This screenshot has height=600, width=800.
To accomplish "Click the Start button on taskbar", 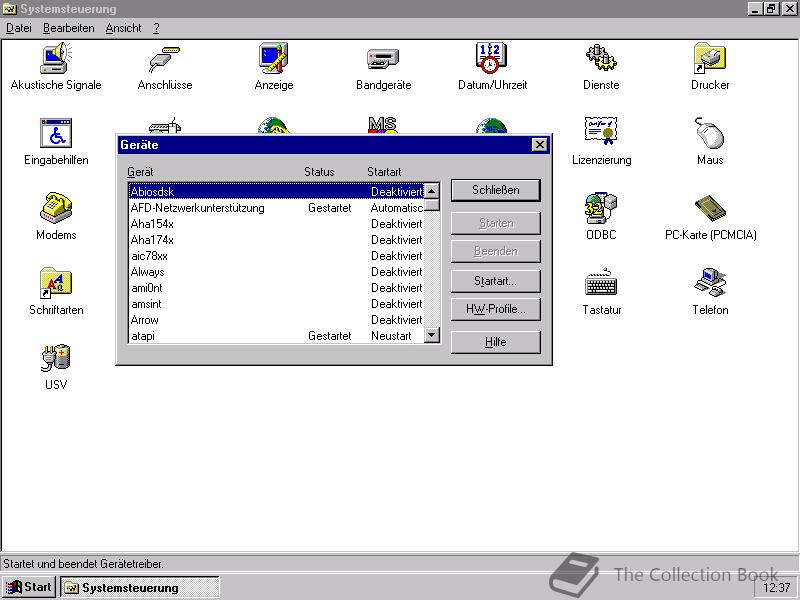I will [30, 587].
